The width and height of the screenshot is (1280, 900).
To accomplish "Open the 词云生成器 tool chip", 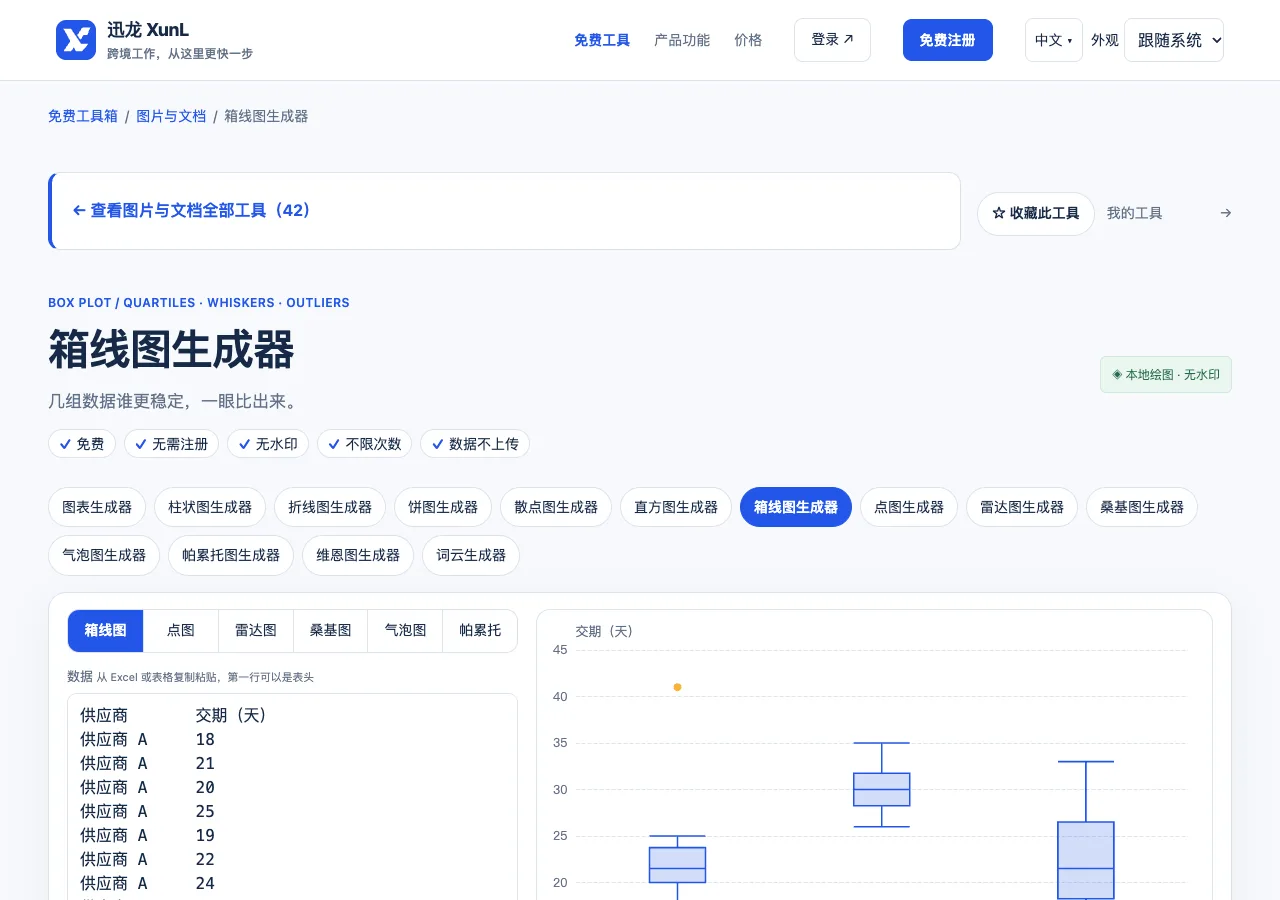I will (471, 555).
